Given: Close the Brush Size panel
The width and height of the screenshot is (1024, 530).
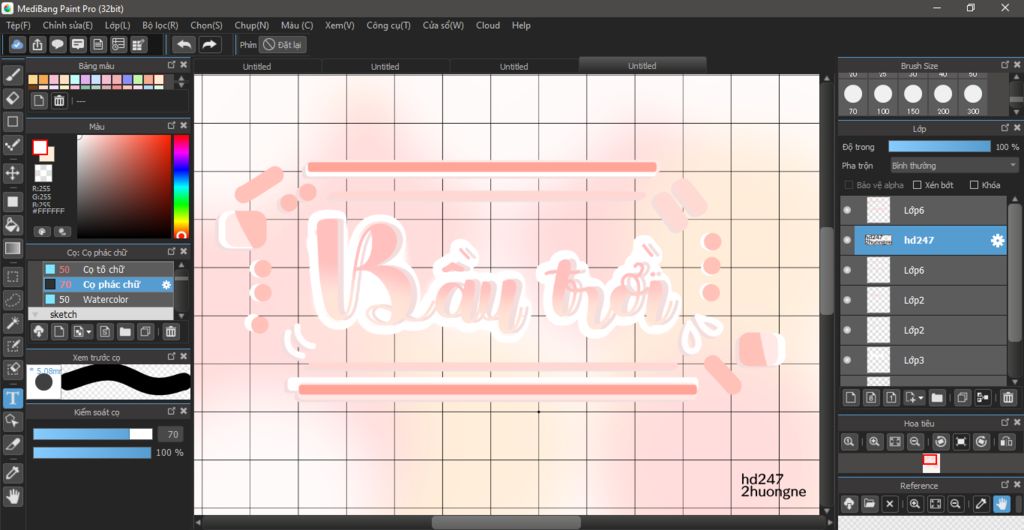Looking at the screenshot, I should 1017,65.
